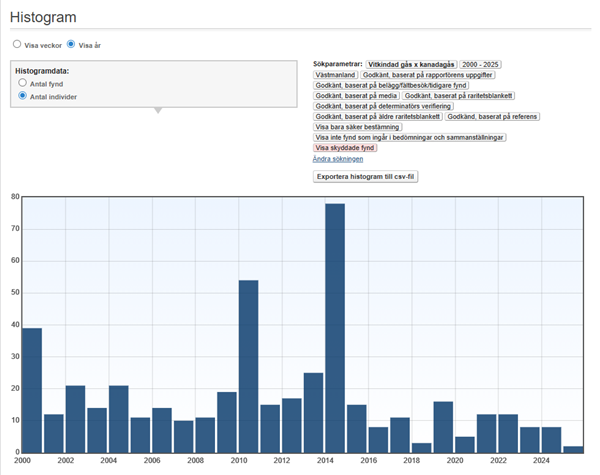Click the 'Västmanland' region tag
The width and height of the screenshot is (600, 475).
point(335,75)
